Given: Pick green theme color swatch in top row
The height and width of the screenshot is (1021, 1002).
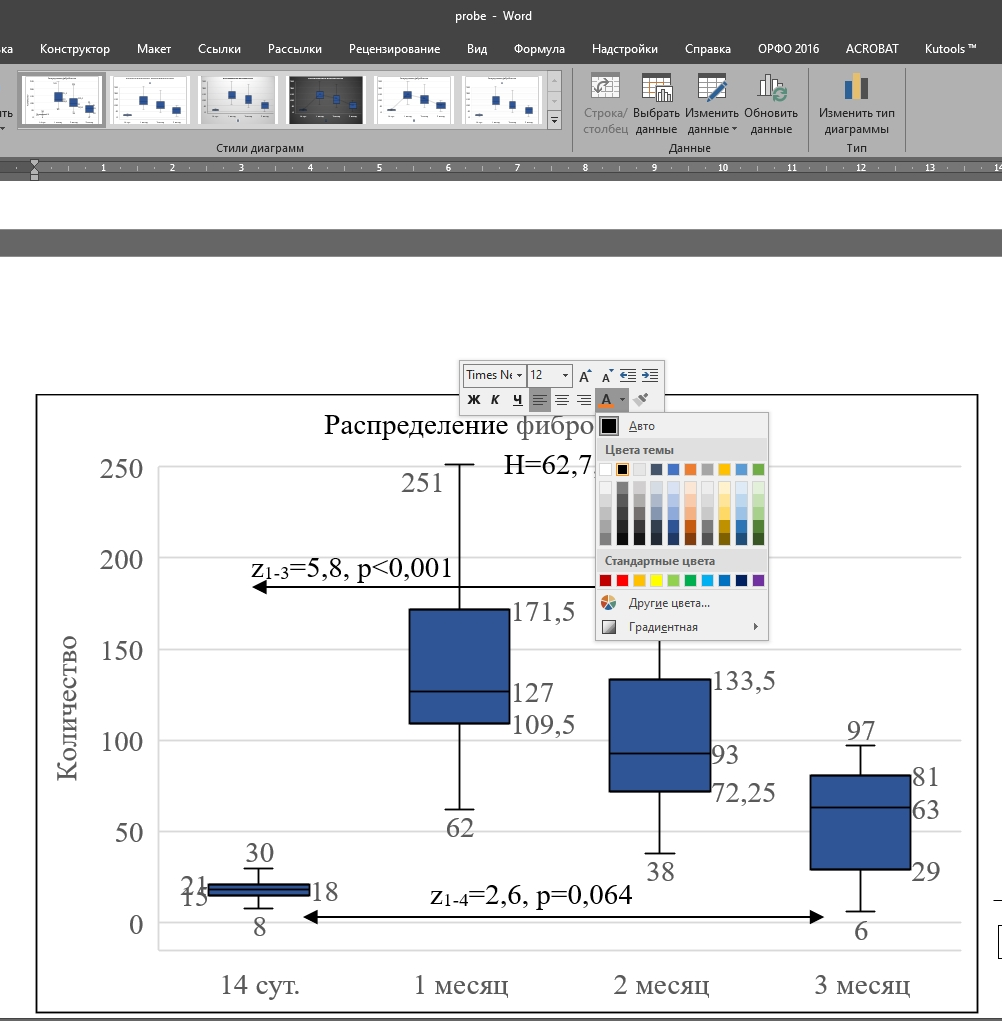Looking at the screenshot, I should (758, 469).
